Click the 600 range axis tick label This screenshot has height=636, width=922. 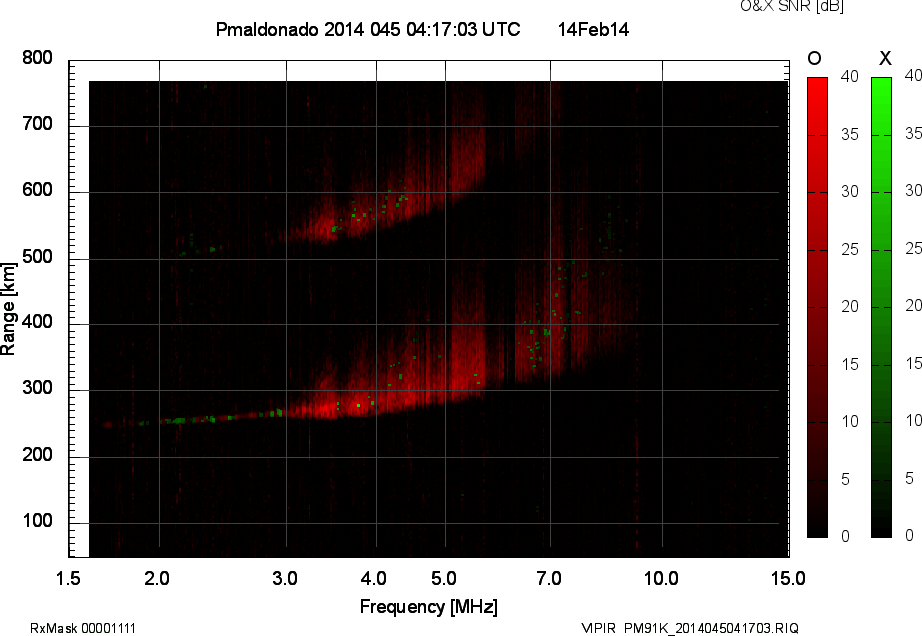pos(37,190)
